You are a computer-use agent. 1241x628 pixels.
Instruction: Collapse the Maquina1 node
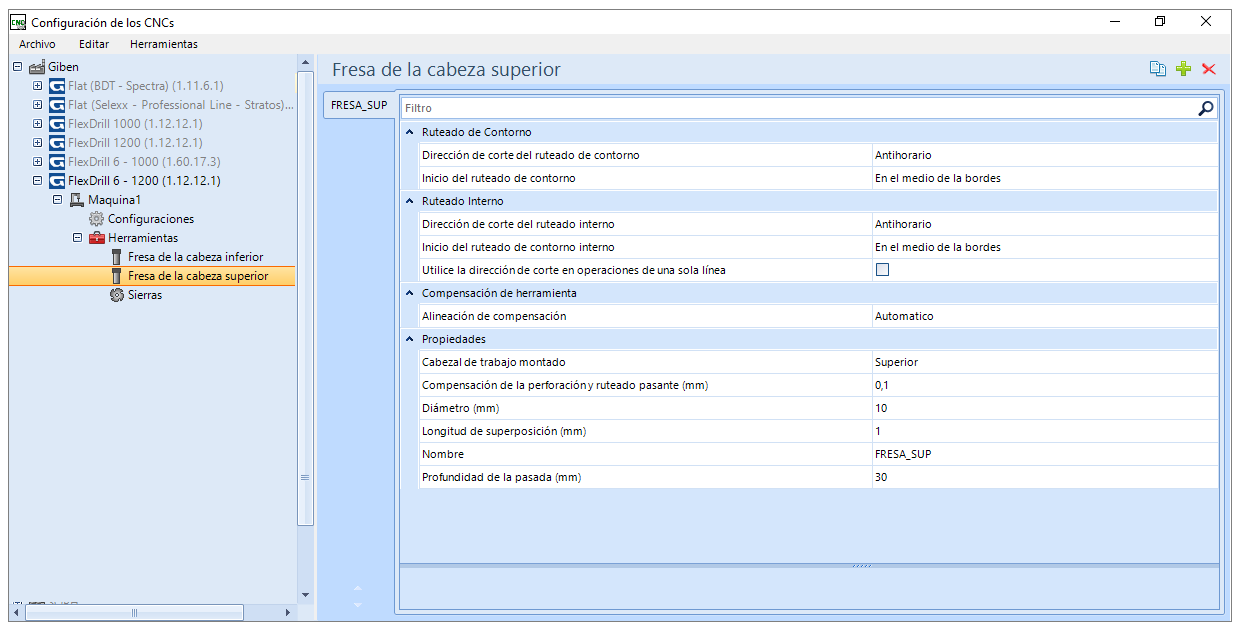click(57, 200)
